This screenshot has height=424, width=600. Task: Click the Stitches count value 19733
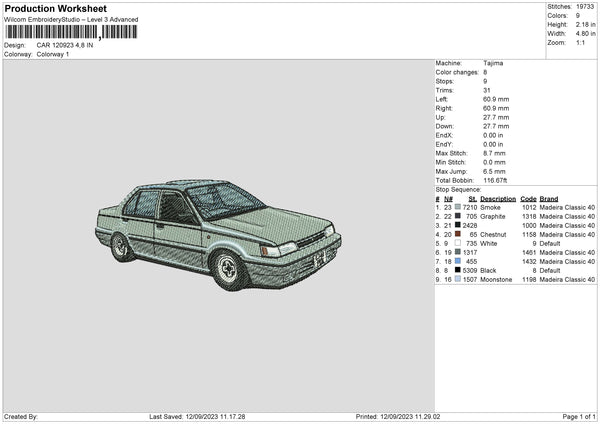(585, 6)
